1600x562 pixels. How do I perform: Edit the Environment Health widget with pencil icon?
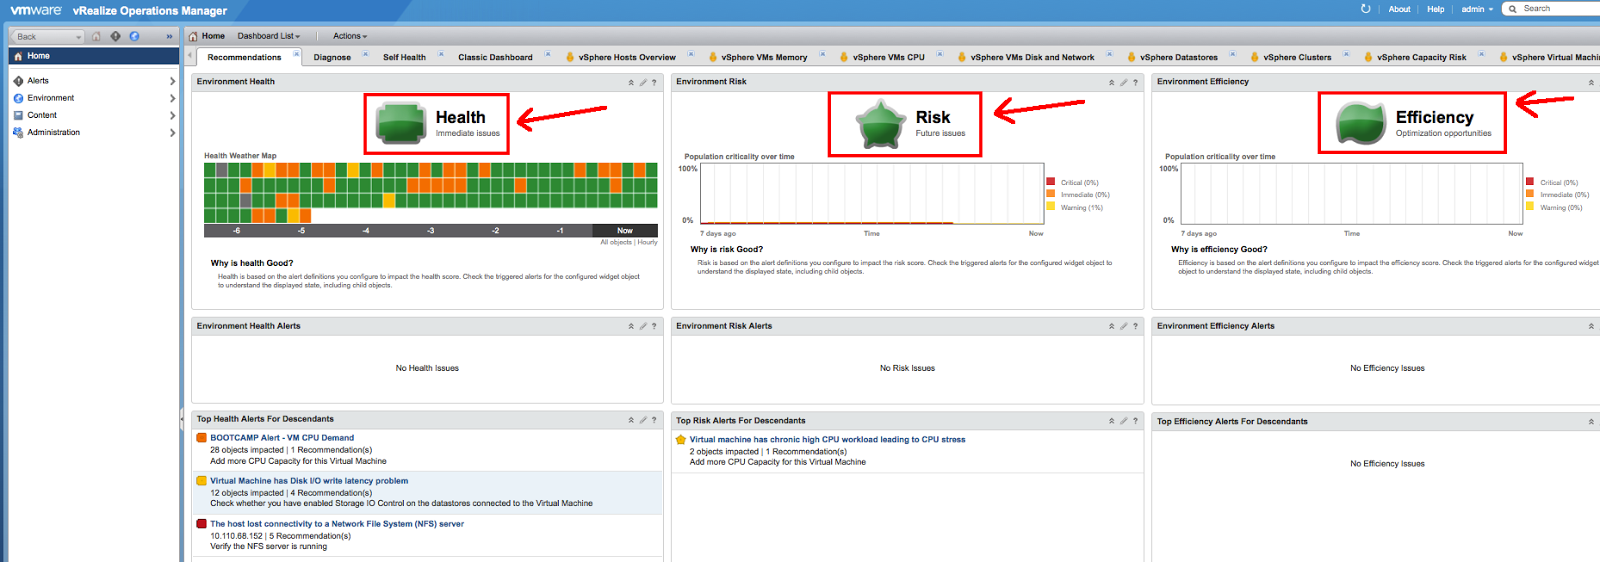(643, 82)
